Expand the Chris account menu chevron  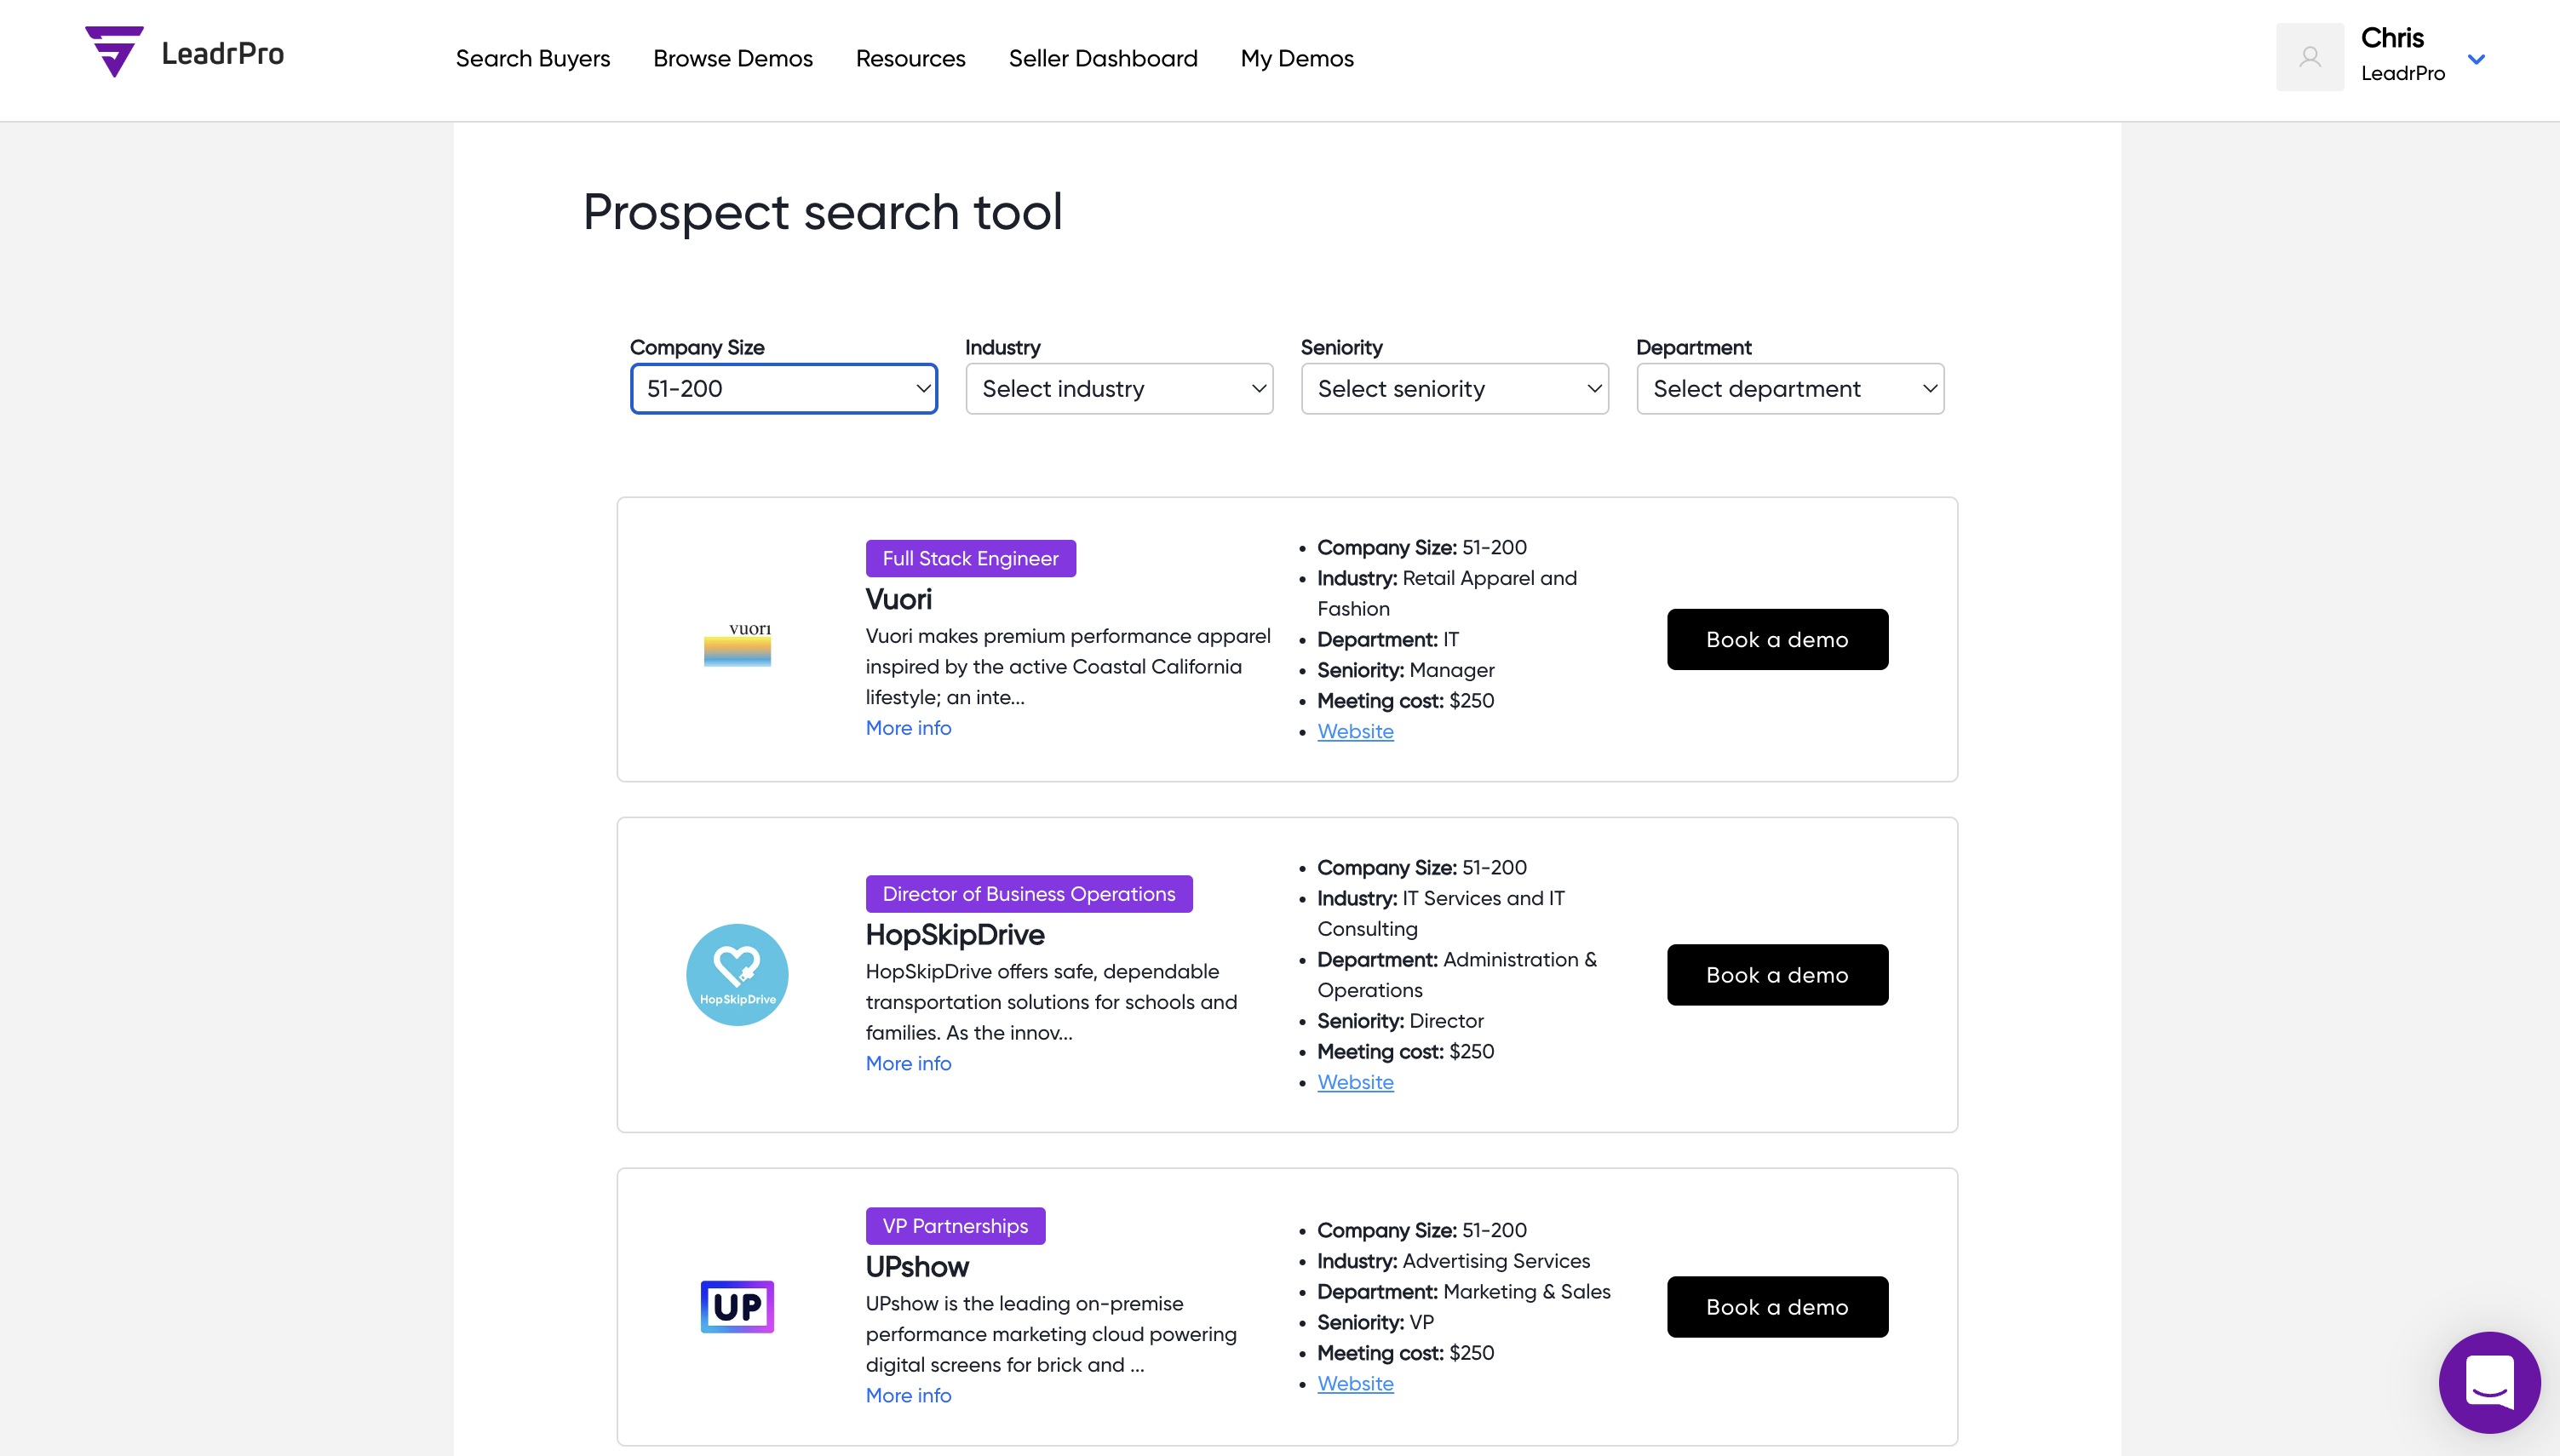2477,59
